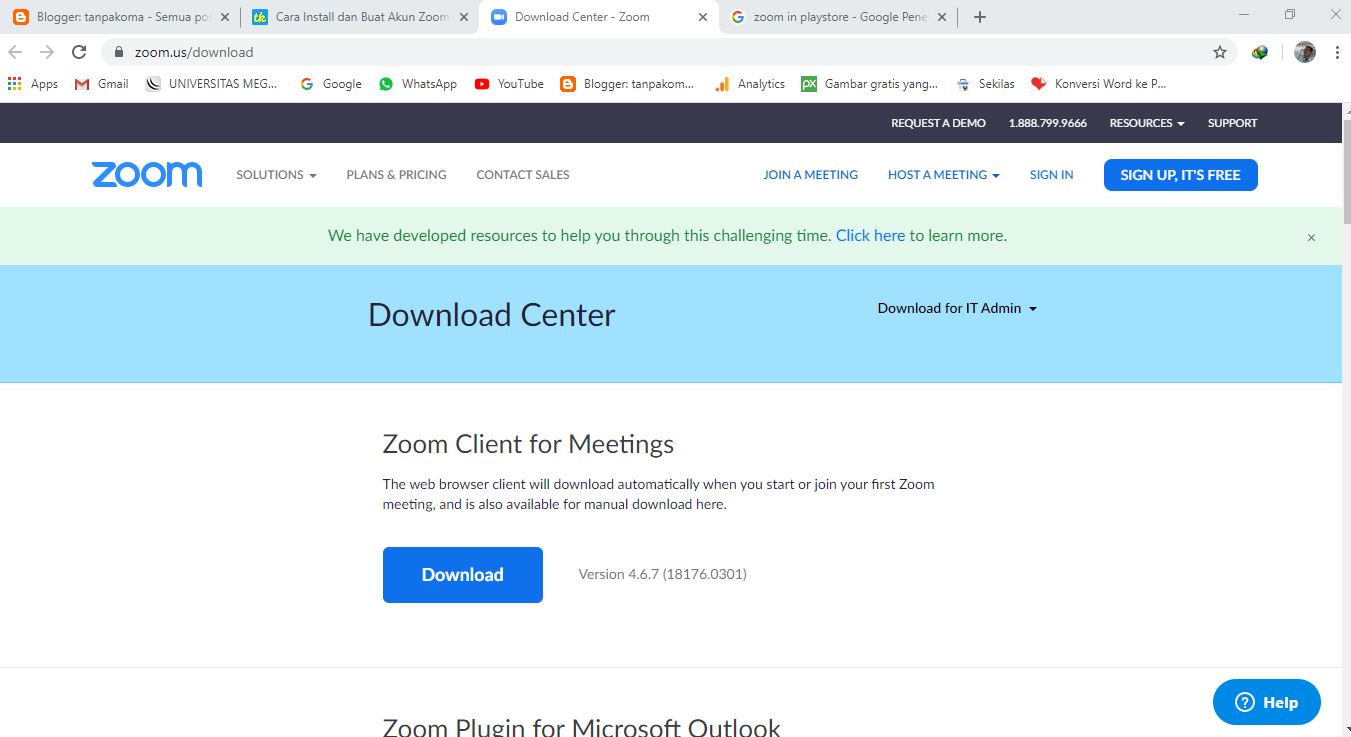Click the SIGN UP, IT'S FREE button

pos(1181,175)
